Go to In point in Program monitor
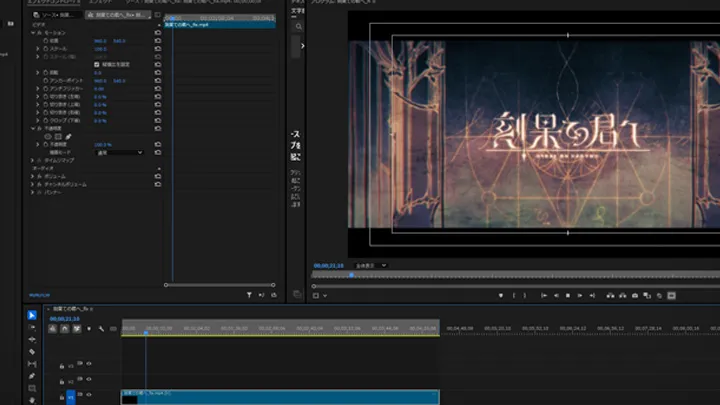This screenshot has height=405, width=720. click(x=544, y=296)
